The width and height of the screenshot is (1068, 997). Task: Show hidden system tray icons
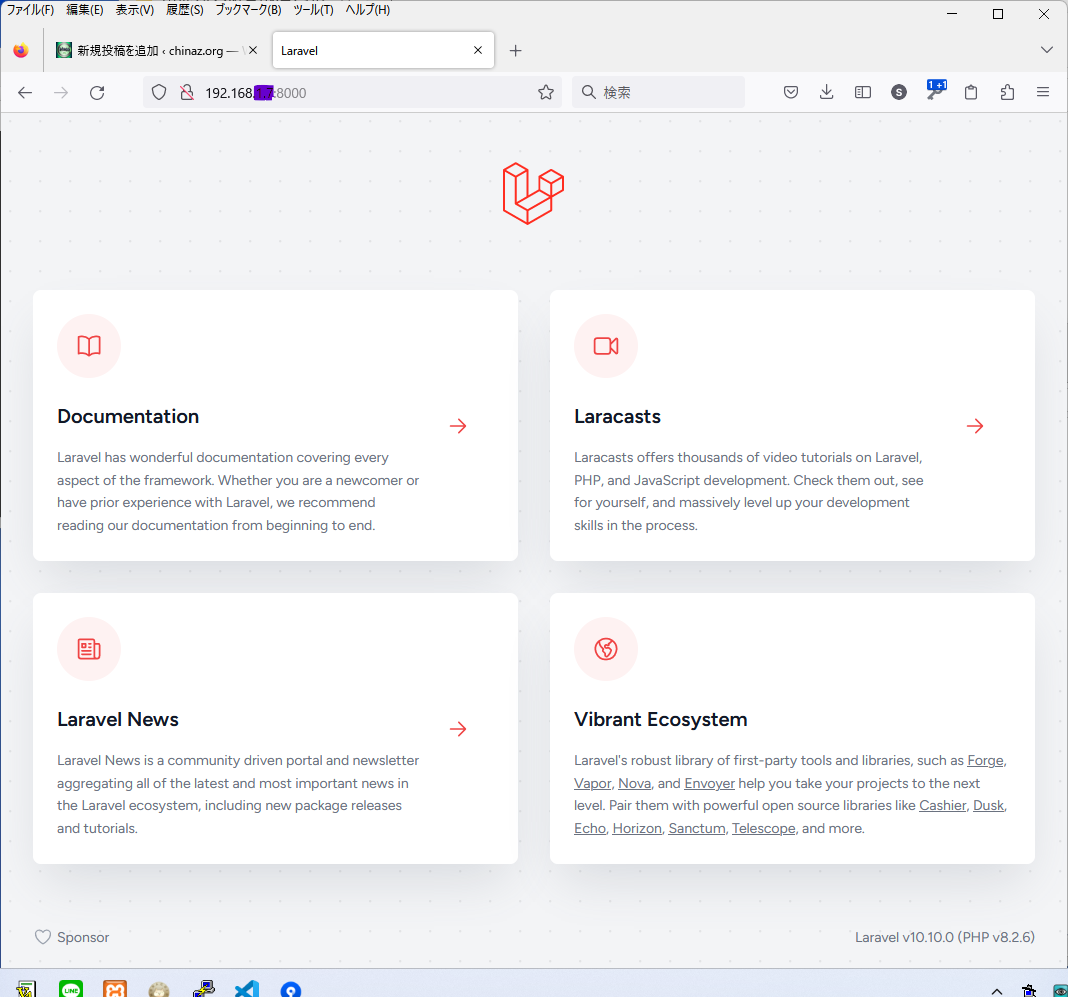[996, 991]
